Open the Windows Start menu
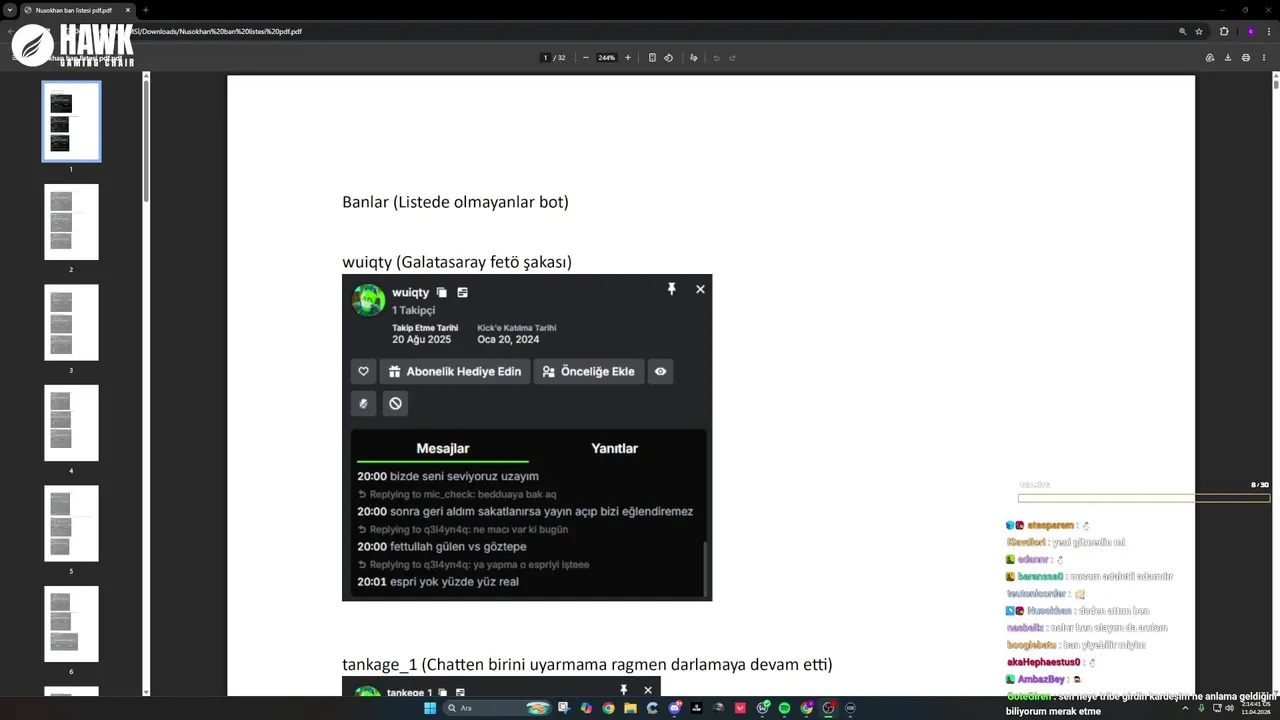 pos(430,708)
